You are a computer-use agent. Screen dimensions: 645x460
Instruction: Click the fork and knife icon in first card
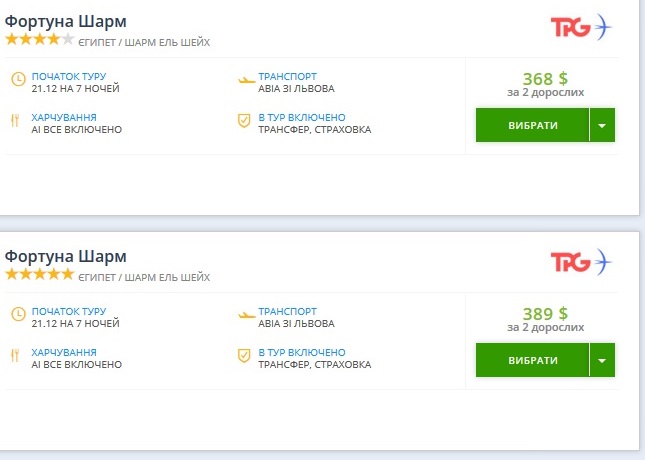pos(16,121)
